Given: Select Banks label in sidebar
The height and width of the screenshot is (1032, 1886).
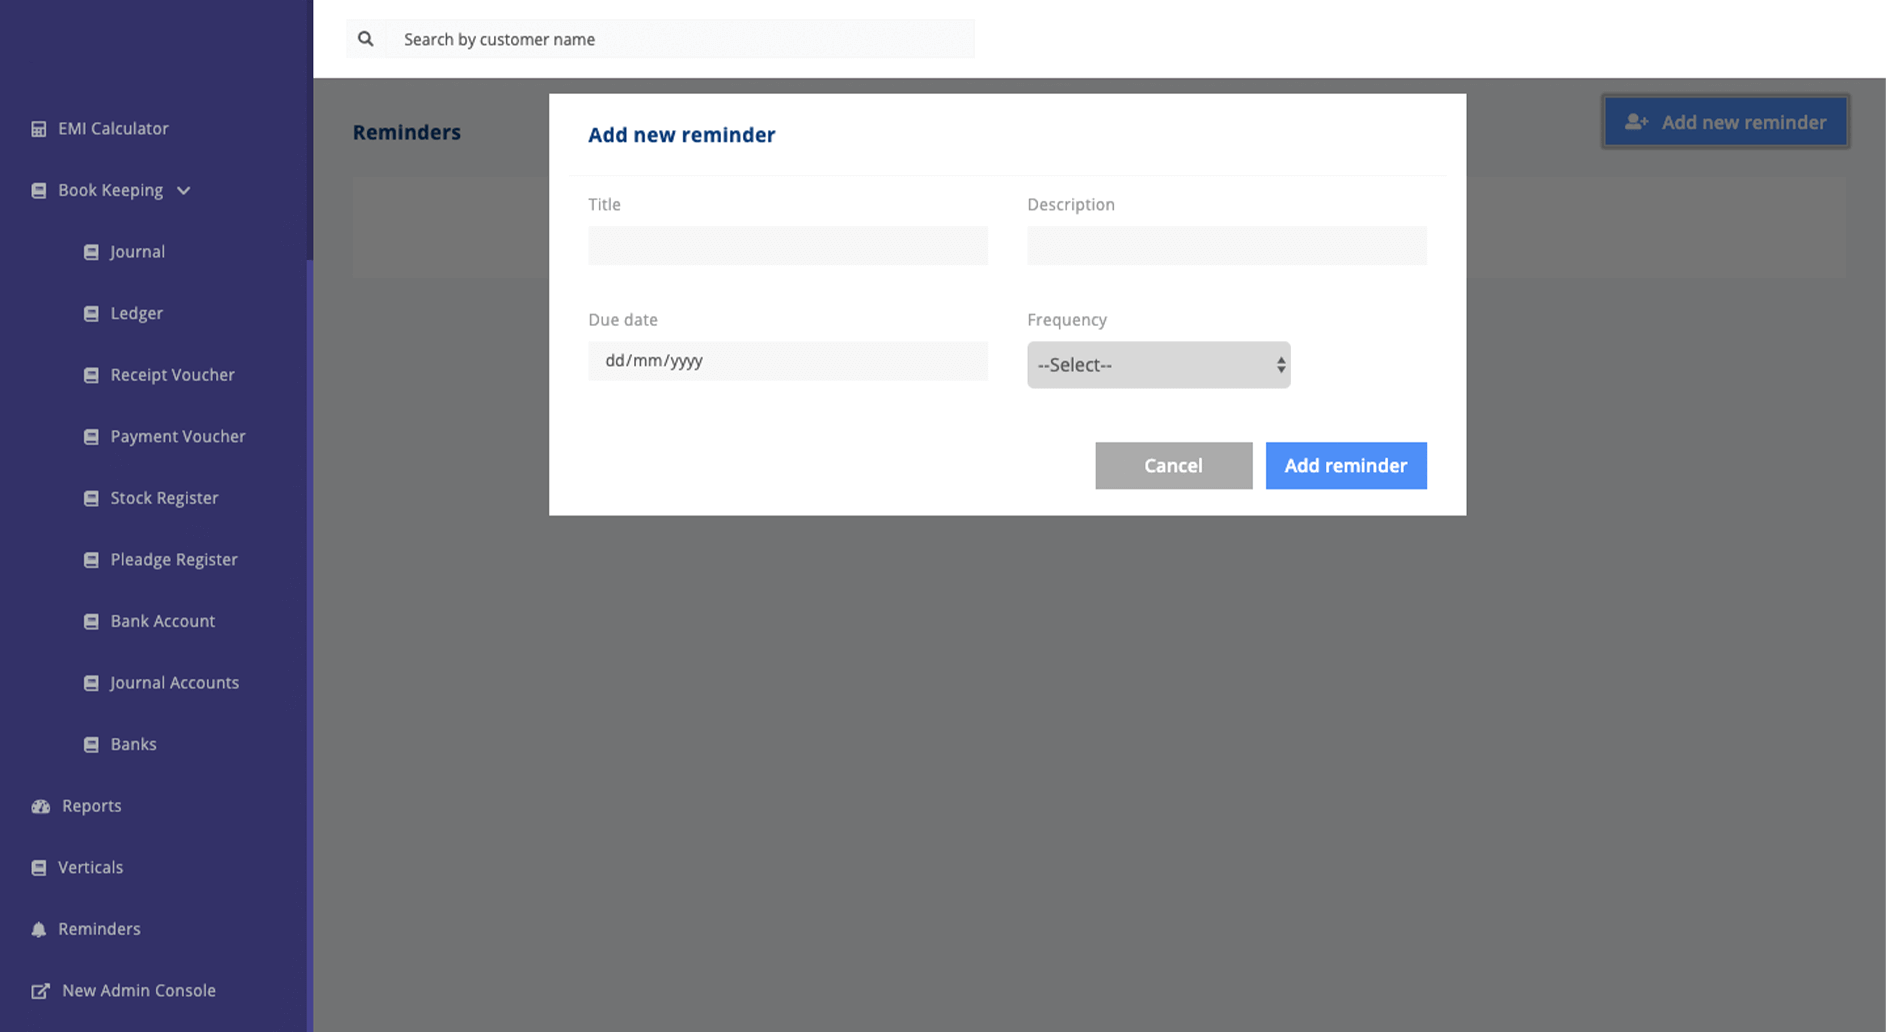Looking at the screenshot, I should pos(133,744).
